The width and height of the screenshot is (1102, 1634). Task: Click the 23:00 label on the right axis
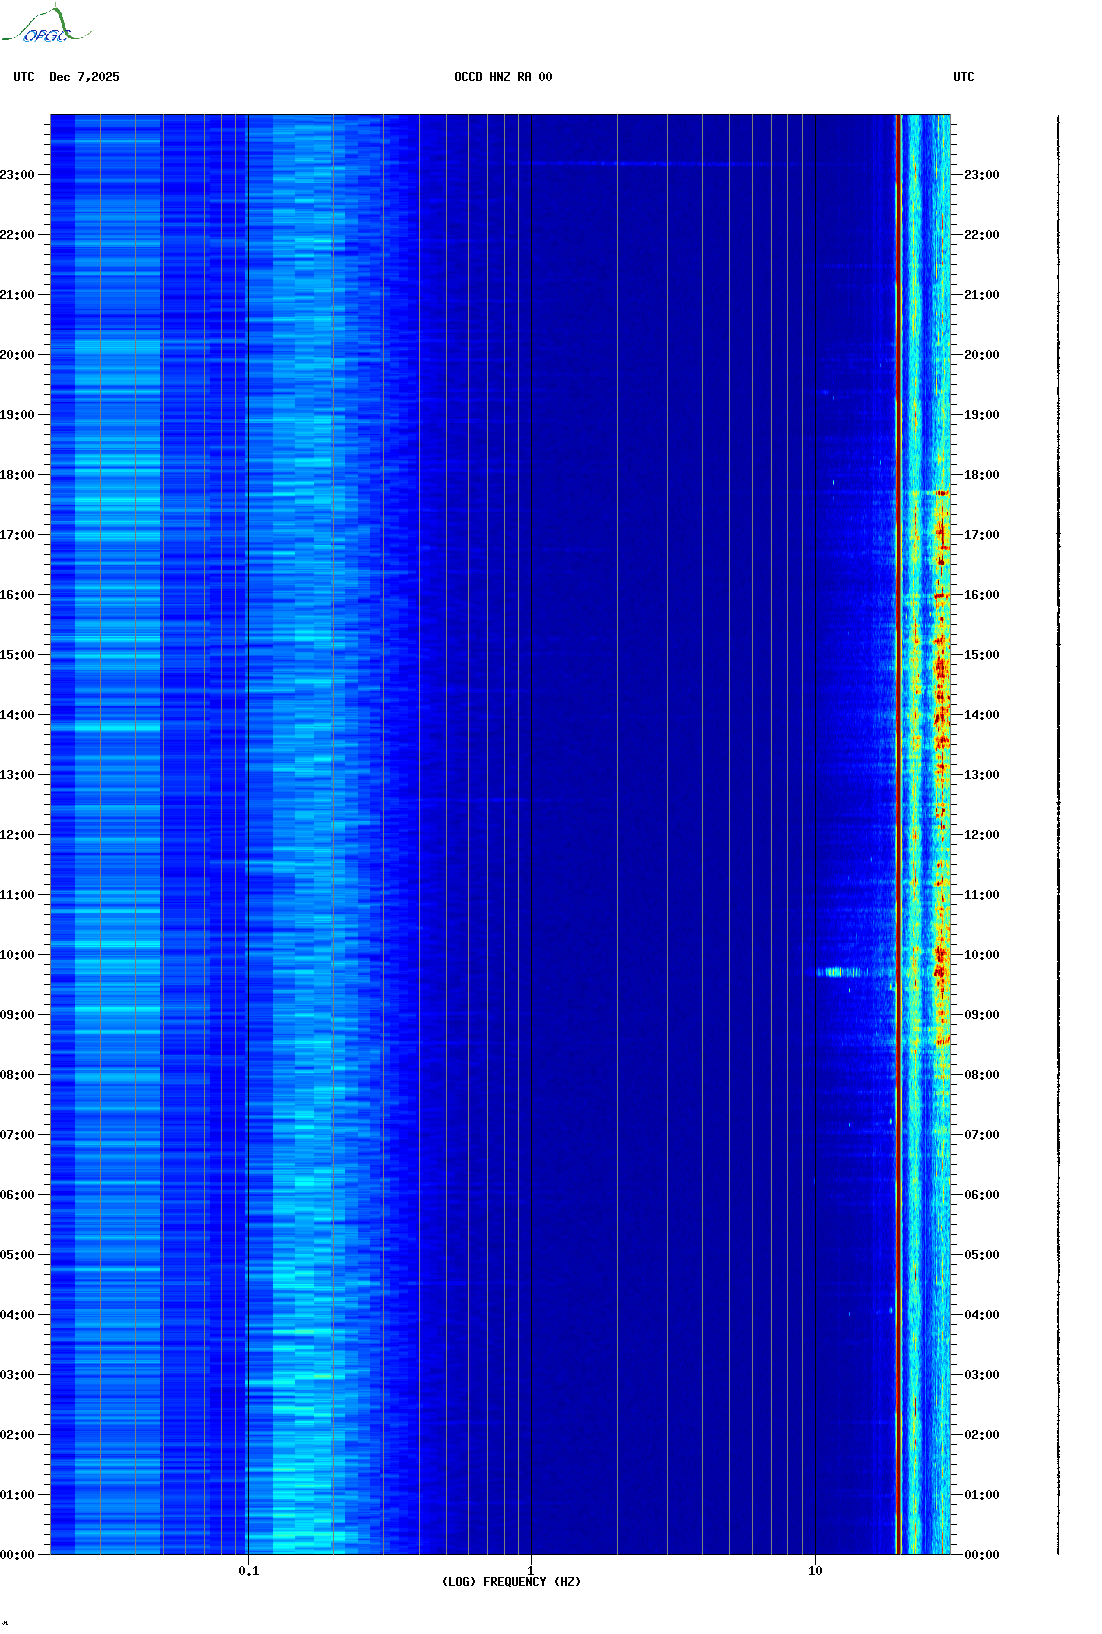[982, 175]
